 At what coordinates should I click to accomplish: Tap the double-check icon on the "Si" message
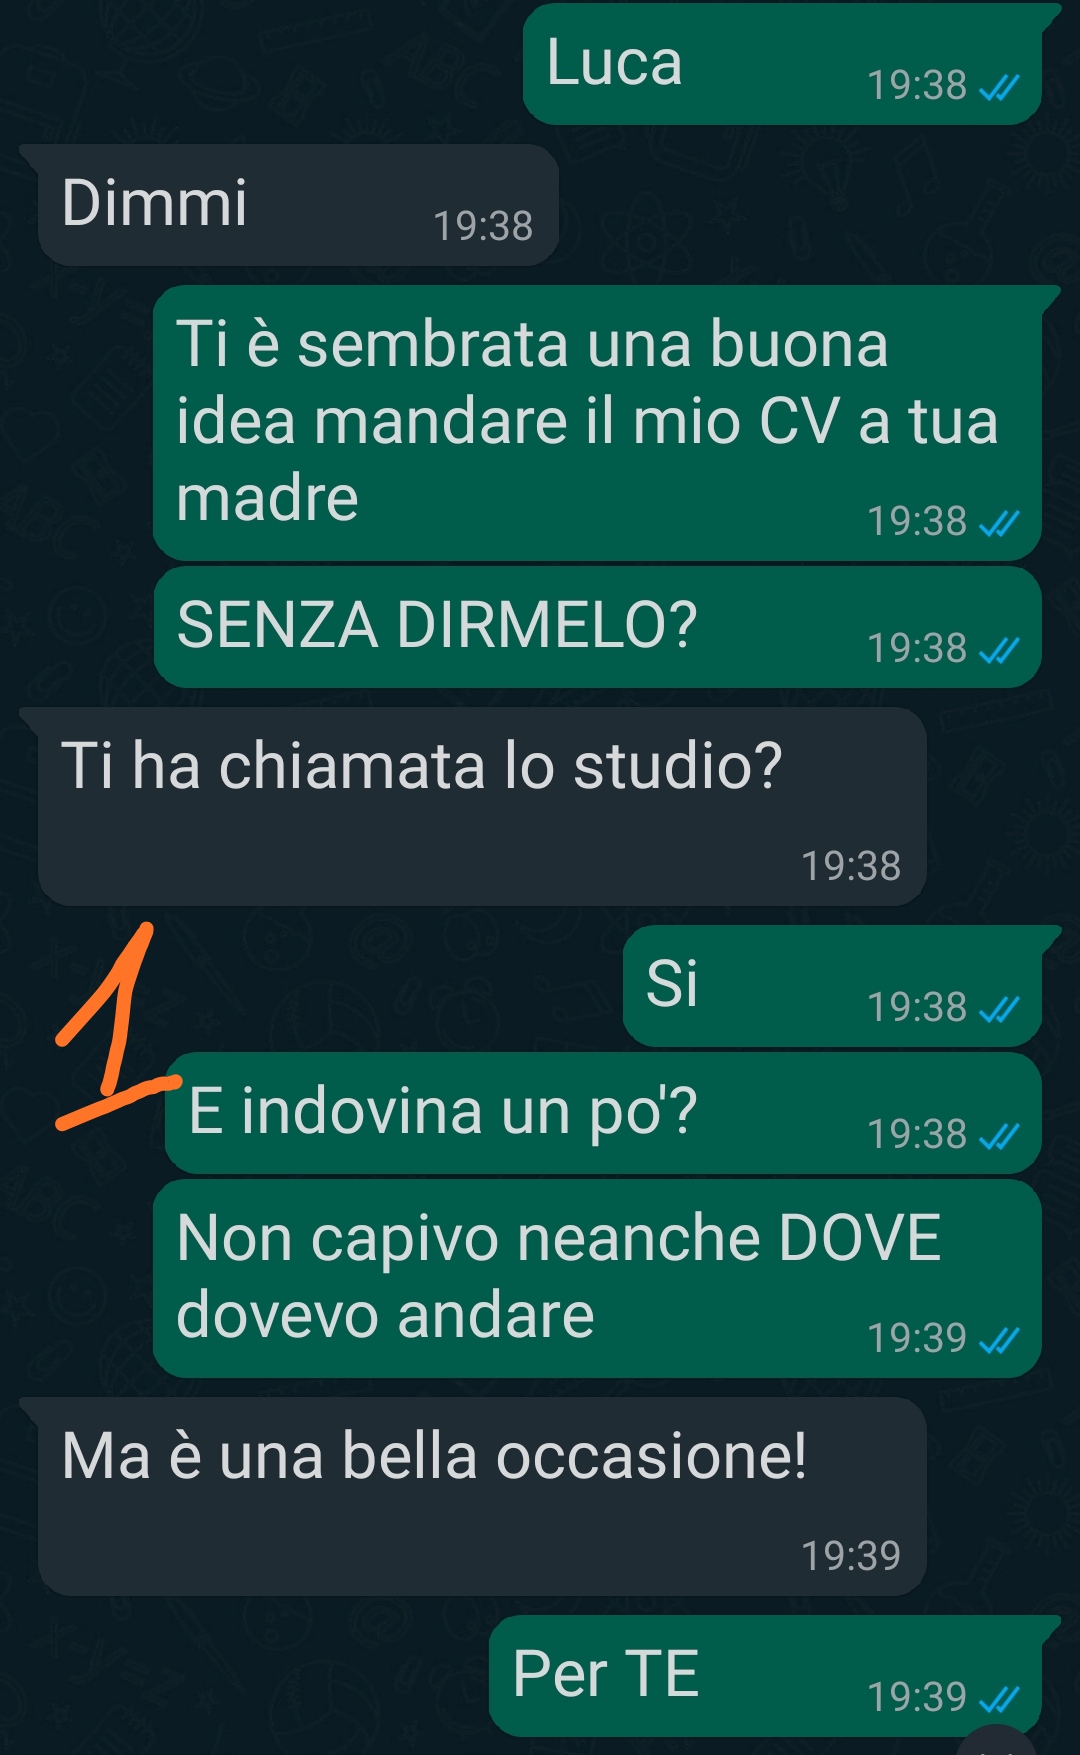coord(999,1010)
